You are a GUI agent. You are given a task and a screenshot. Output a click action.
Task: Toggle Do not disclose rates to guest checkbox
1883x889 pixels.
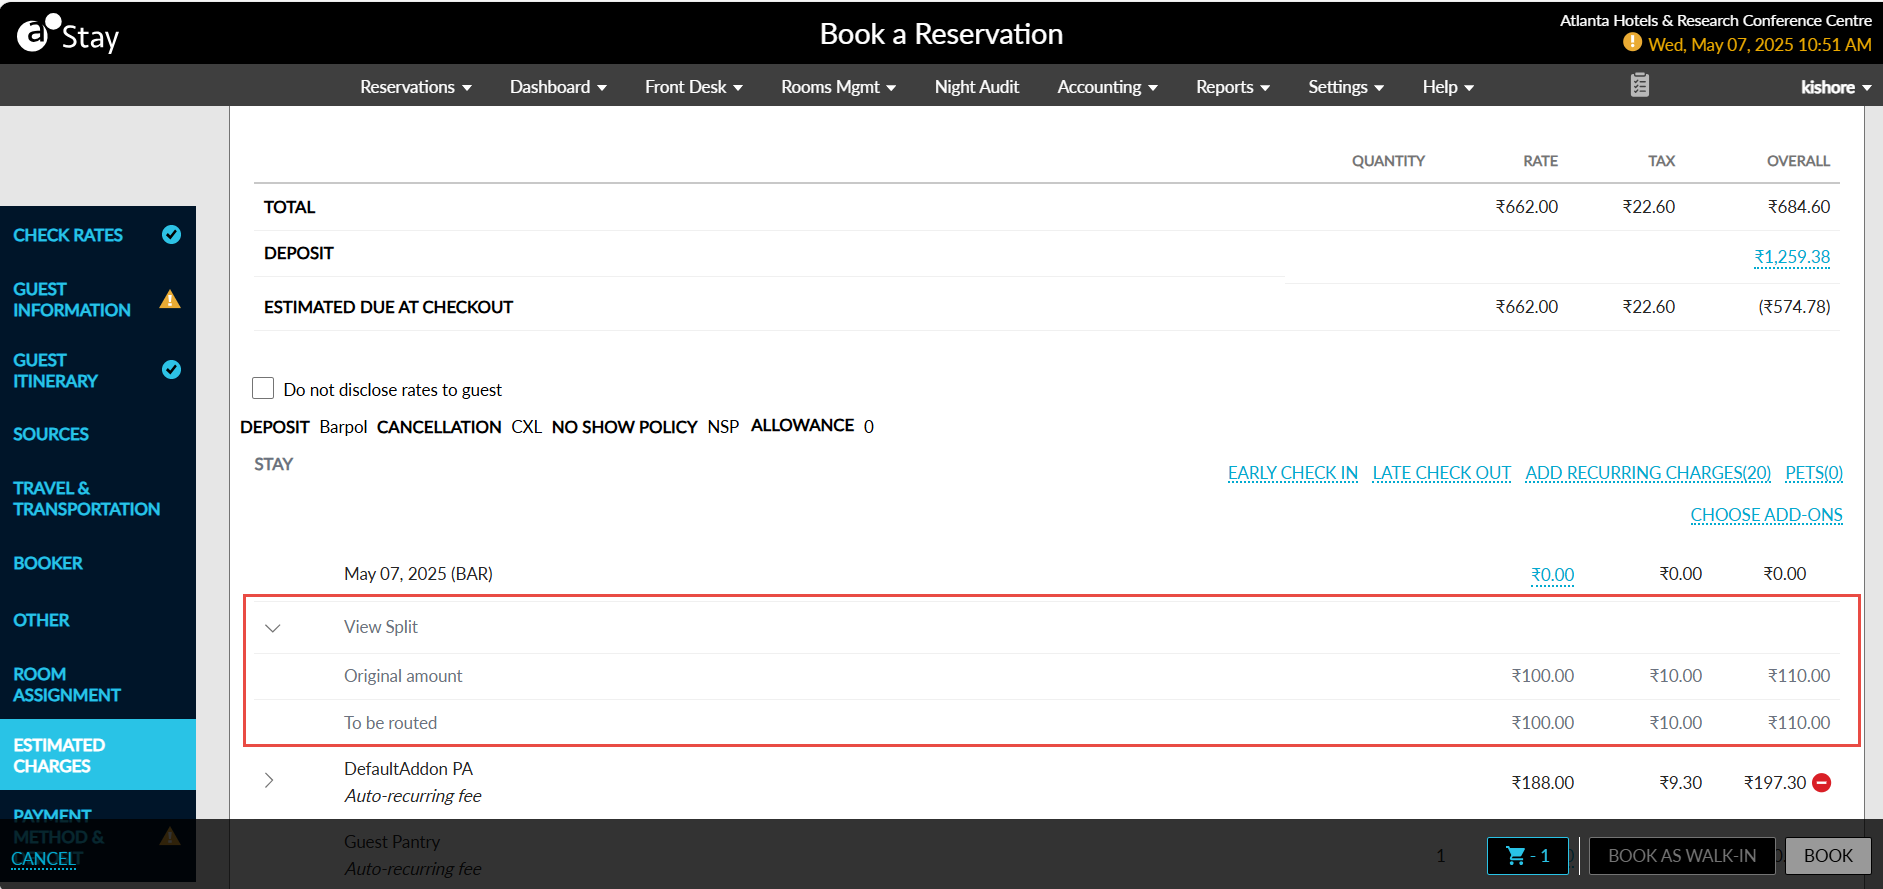point(263,388)
